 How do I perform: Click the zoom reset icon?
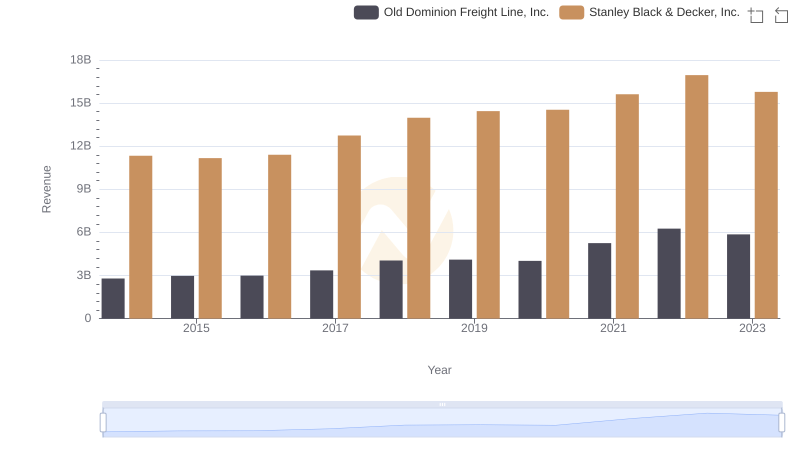pos(781,15)
